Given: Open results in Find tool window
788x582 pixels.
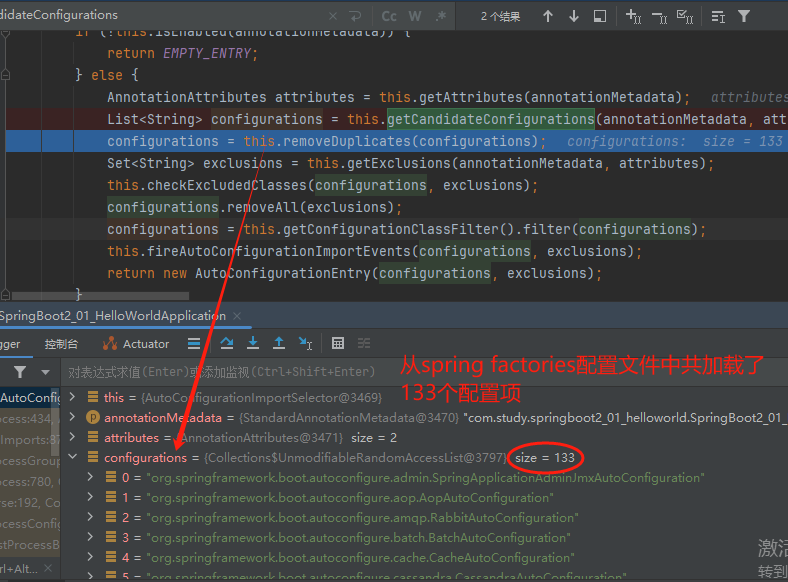Looking at the screenshot, I should [x=600, y=16].
